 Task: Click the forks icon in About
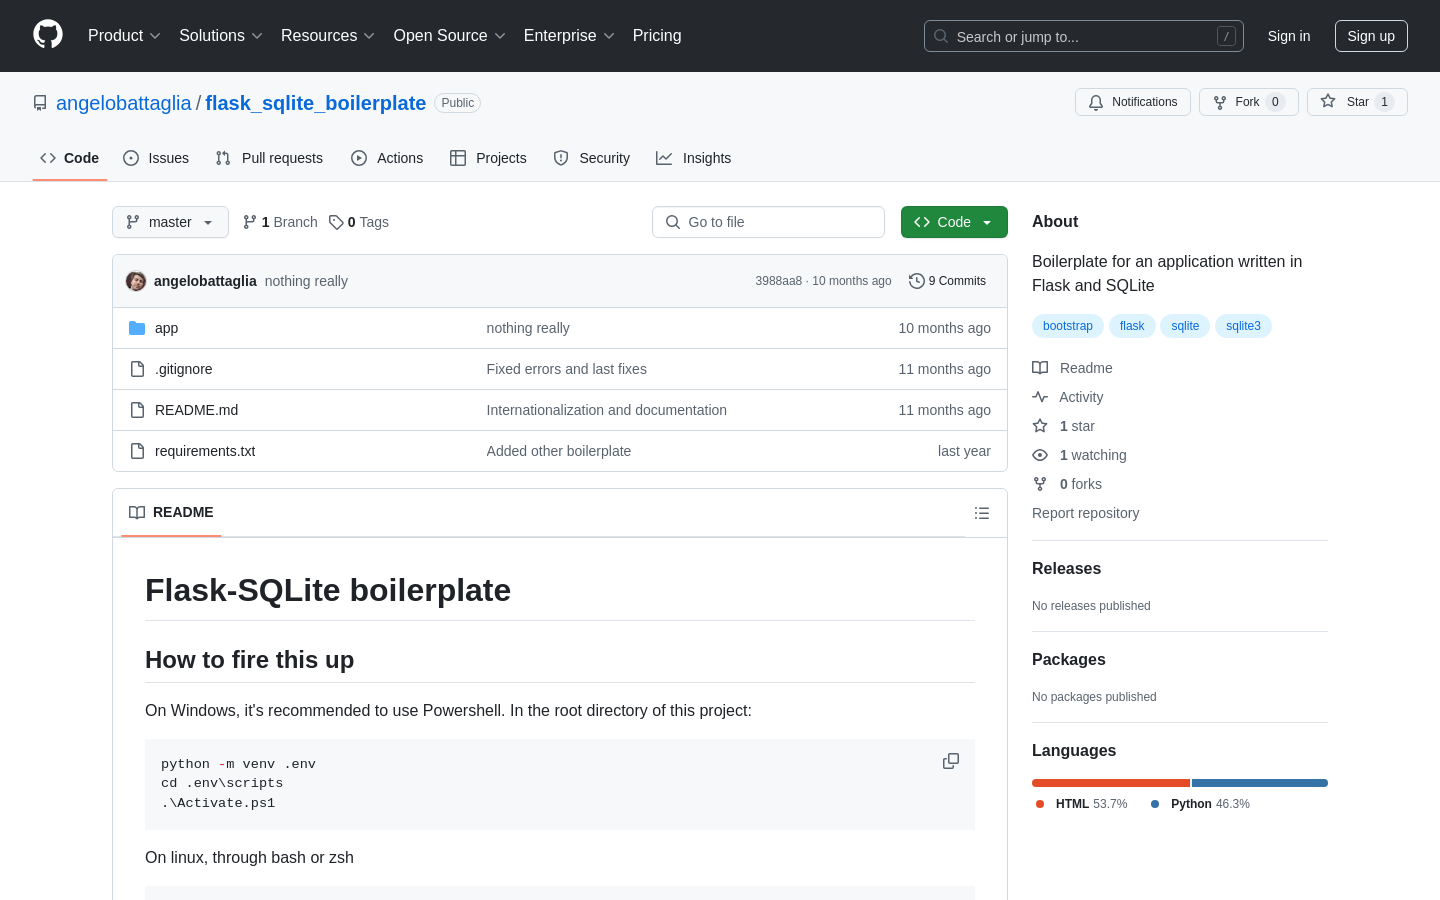coord(1040,484)
